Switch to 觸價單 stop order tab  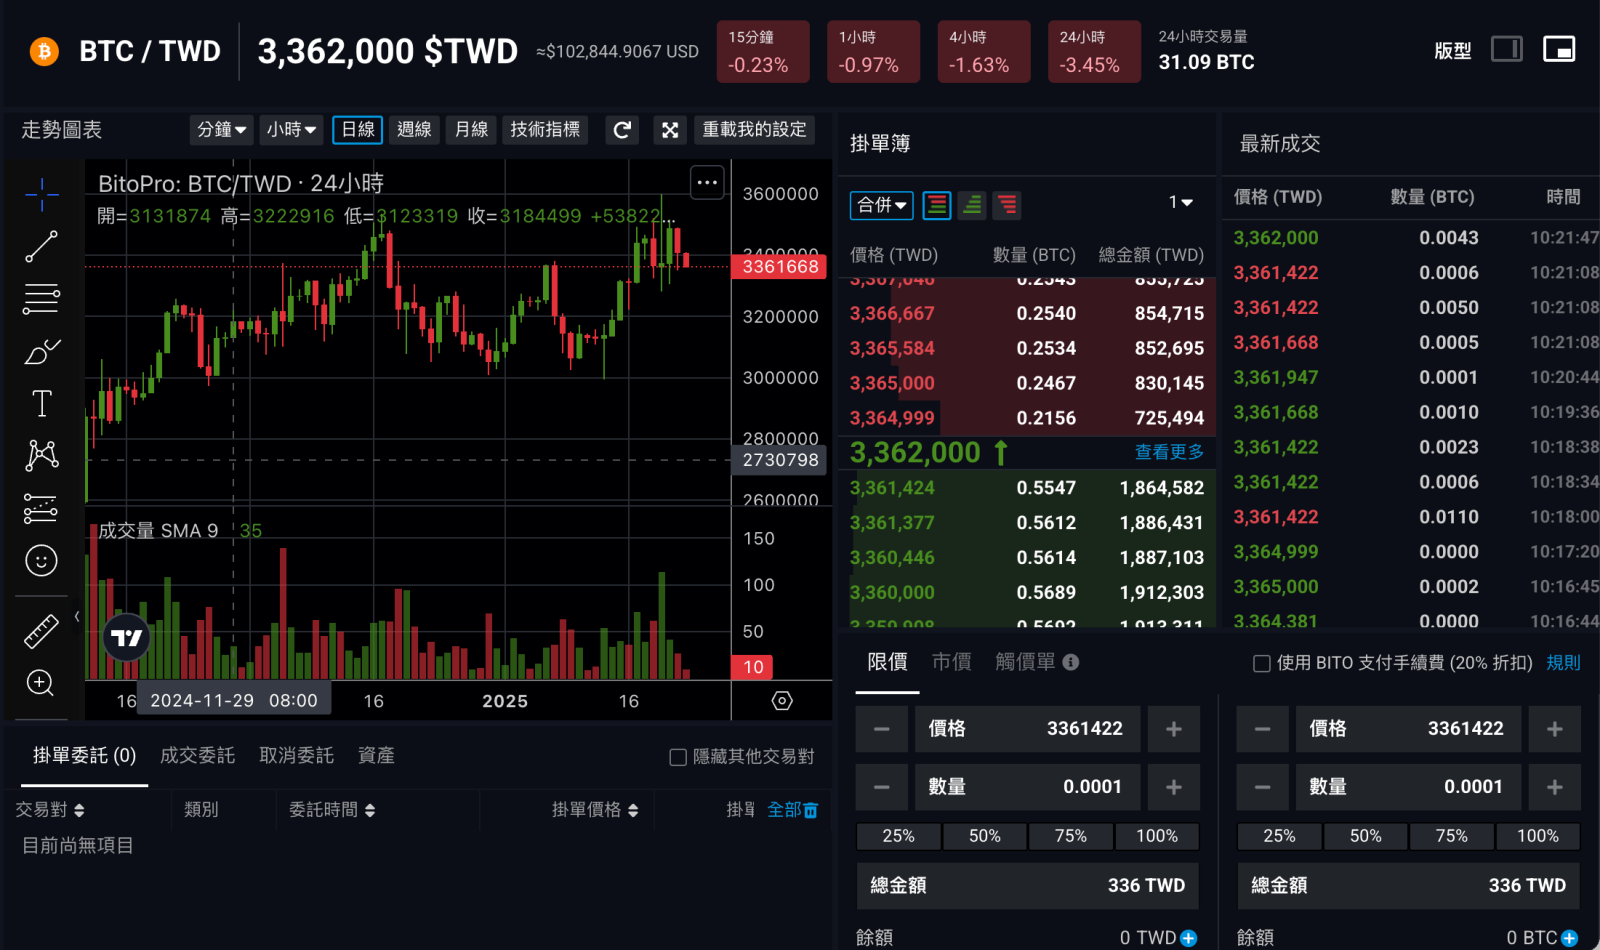click(x=1025, y=662)
